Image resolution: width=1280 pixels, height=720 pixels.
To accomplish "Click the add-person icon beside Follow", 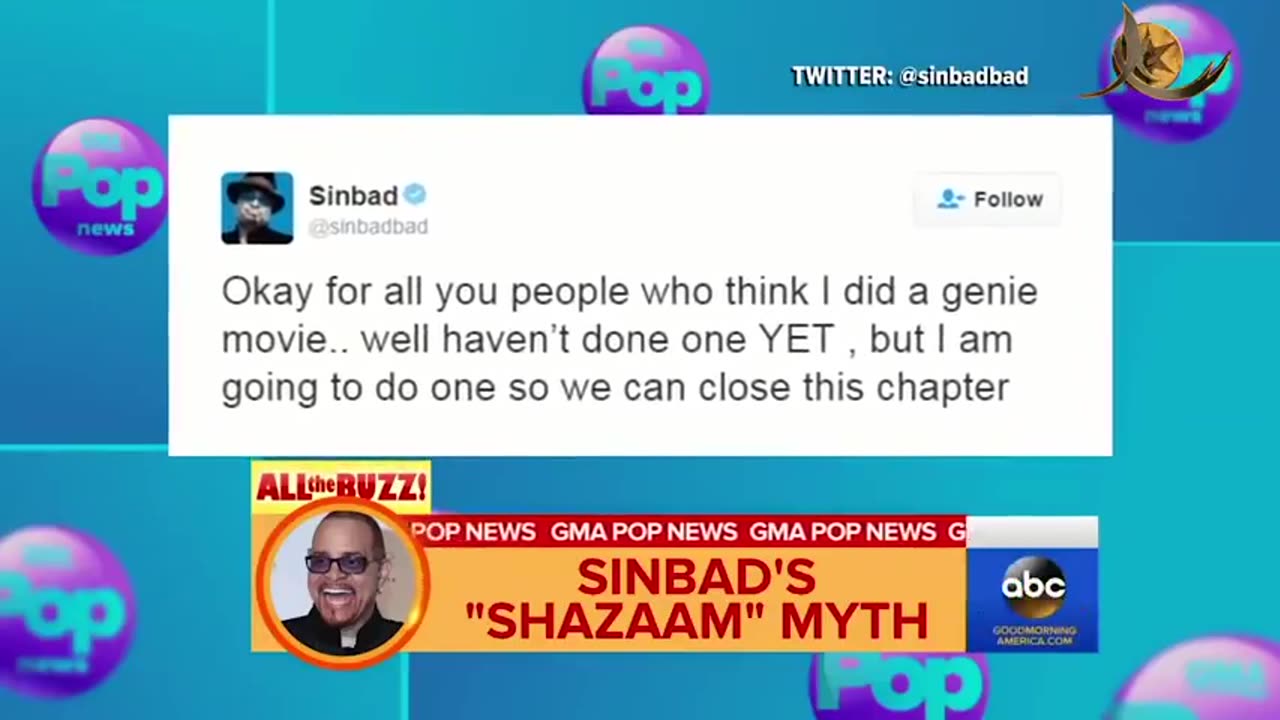I will click(950, 199).
